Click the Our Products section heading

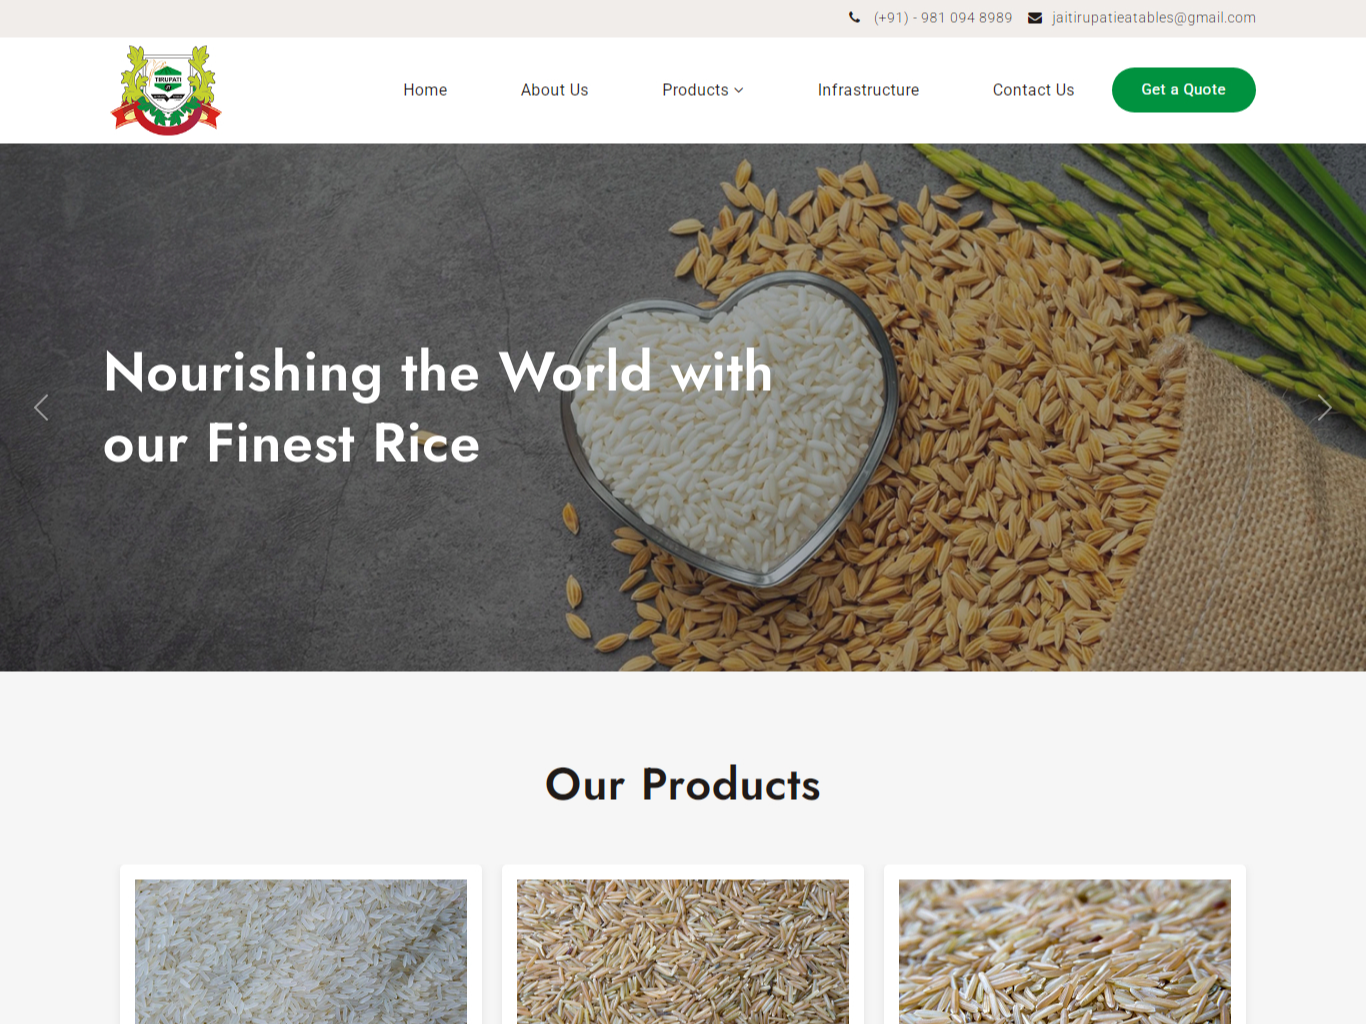pyautogui.click(x=683, y=784)
